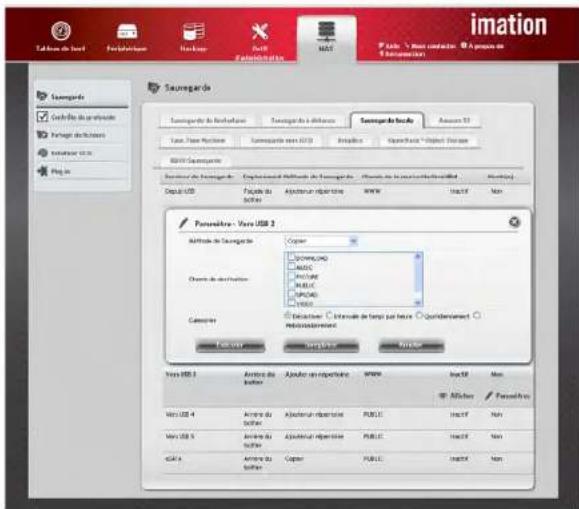
Task: Click the middle dark button in dialog
Action: tap(321, 346)
